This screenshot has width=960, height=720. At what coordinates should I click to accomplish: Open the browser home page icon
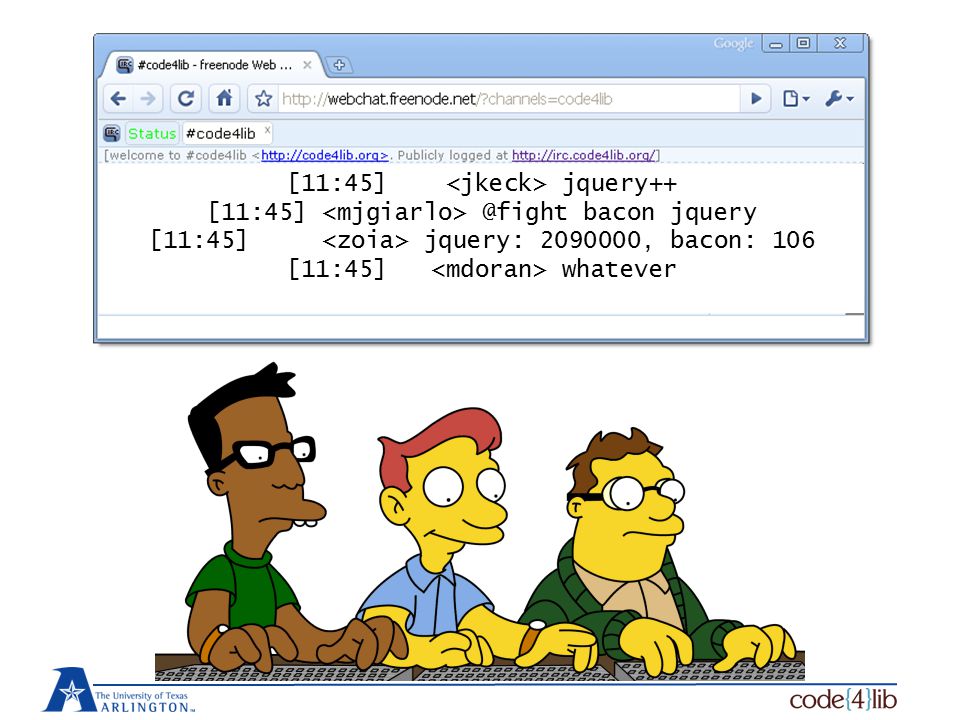[224, 99]
